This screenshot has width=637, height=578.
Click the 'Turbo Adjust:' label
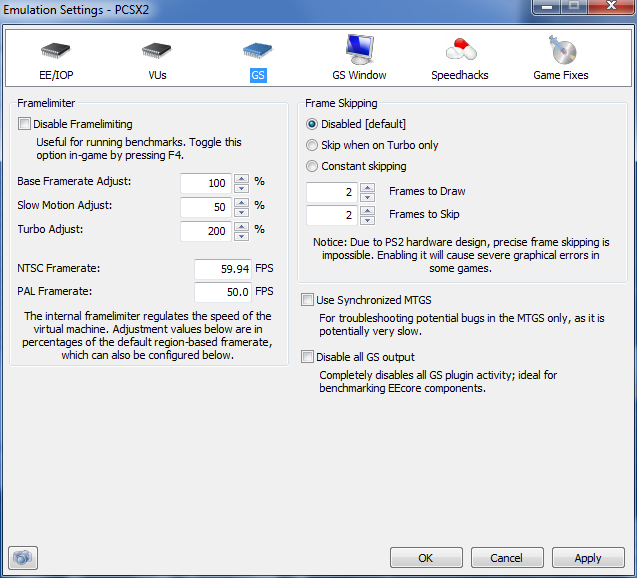pyautogui.click(x=50, y=229)
